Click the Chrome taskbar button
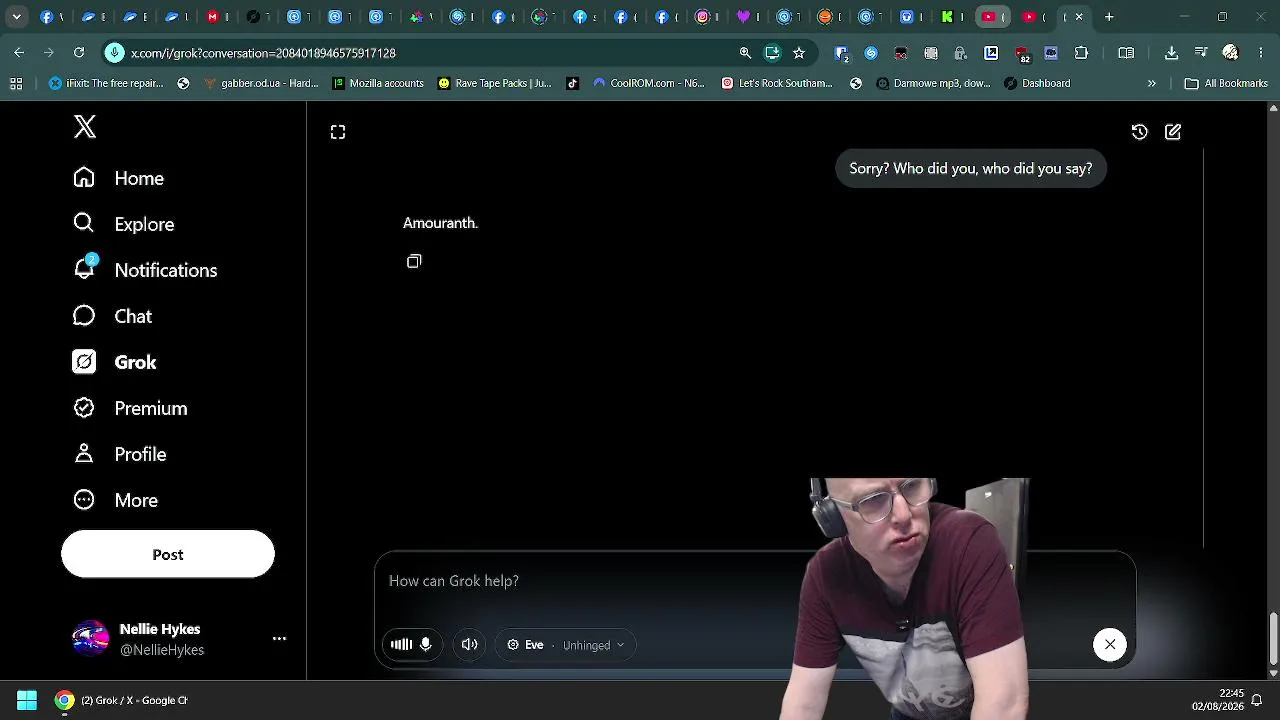This screenshot has width=1280, height=720. click(x=122, y=700)
